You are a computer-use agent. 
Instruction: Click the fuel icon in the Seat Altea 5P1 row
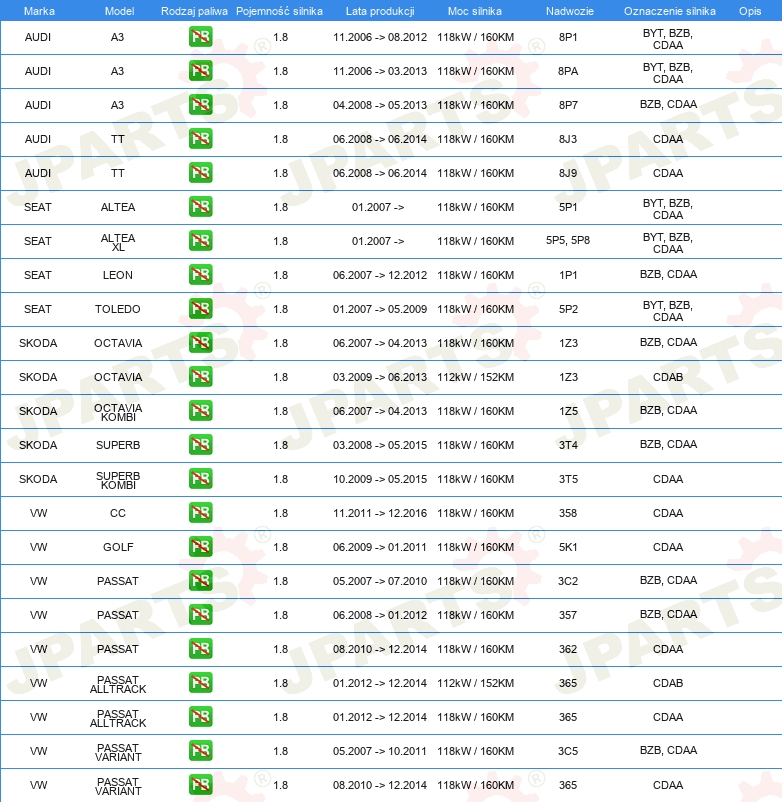coord(200,207)
